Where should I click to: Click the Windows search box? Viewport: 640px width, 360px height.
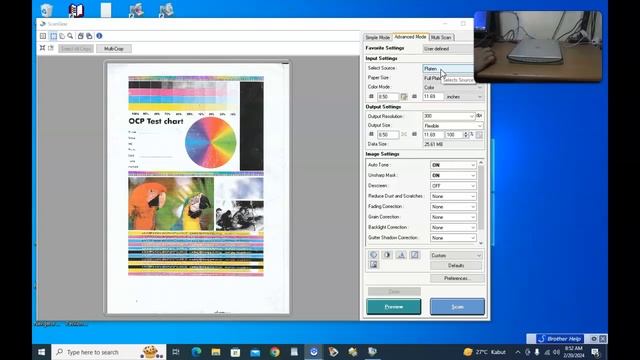[109, 352]
